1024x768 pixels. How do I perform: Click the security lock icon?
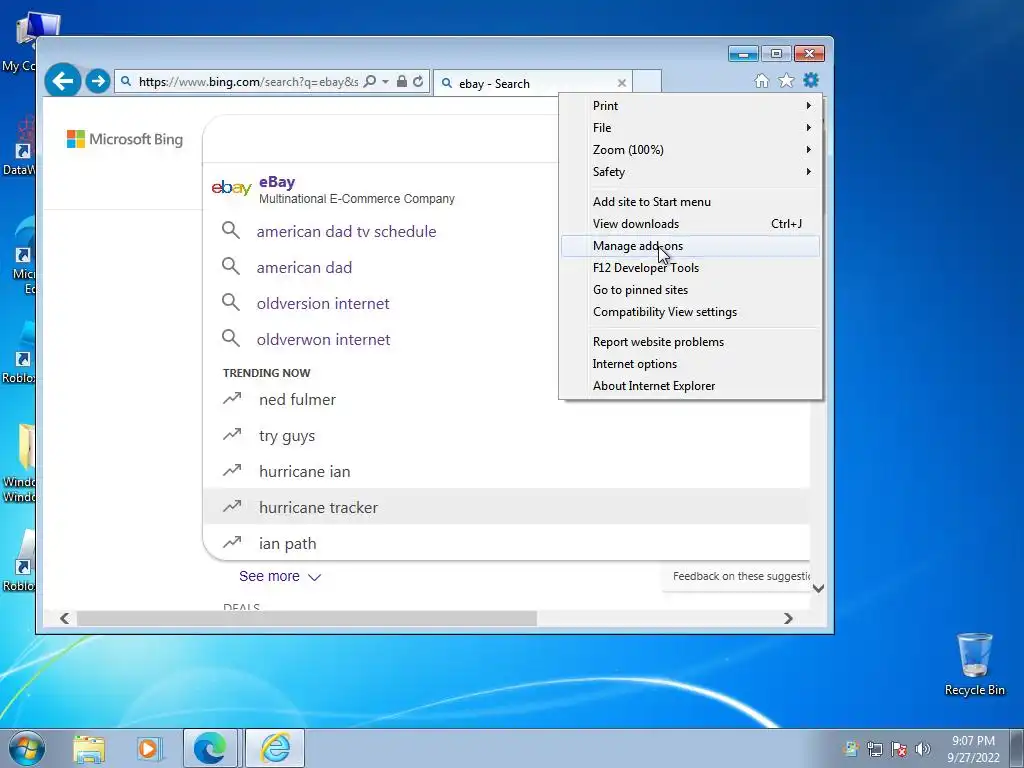(402, 82)
